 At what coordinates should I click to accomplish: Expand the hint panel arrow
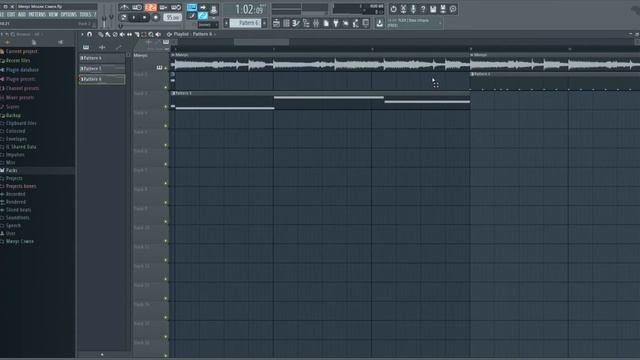(x=440, y=23)
